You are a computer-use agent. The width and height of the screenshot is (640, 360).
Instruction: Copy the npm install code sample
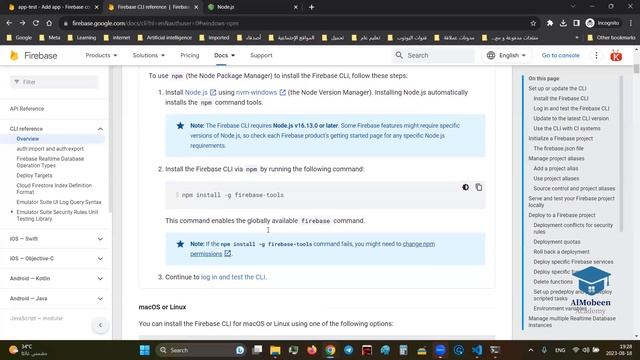tap(479, 187)
